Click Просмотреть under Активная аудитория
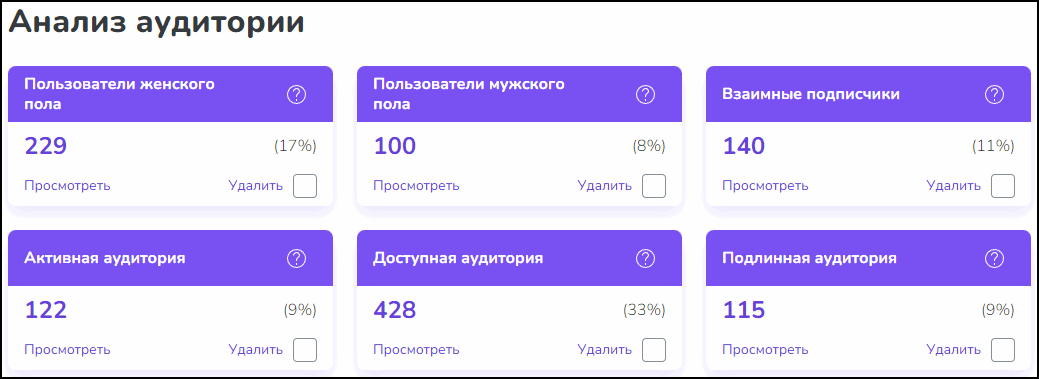Screen dimensions: 1039x379 pos(68,349)
